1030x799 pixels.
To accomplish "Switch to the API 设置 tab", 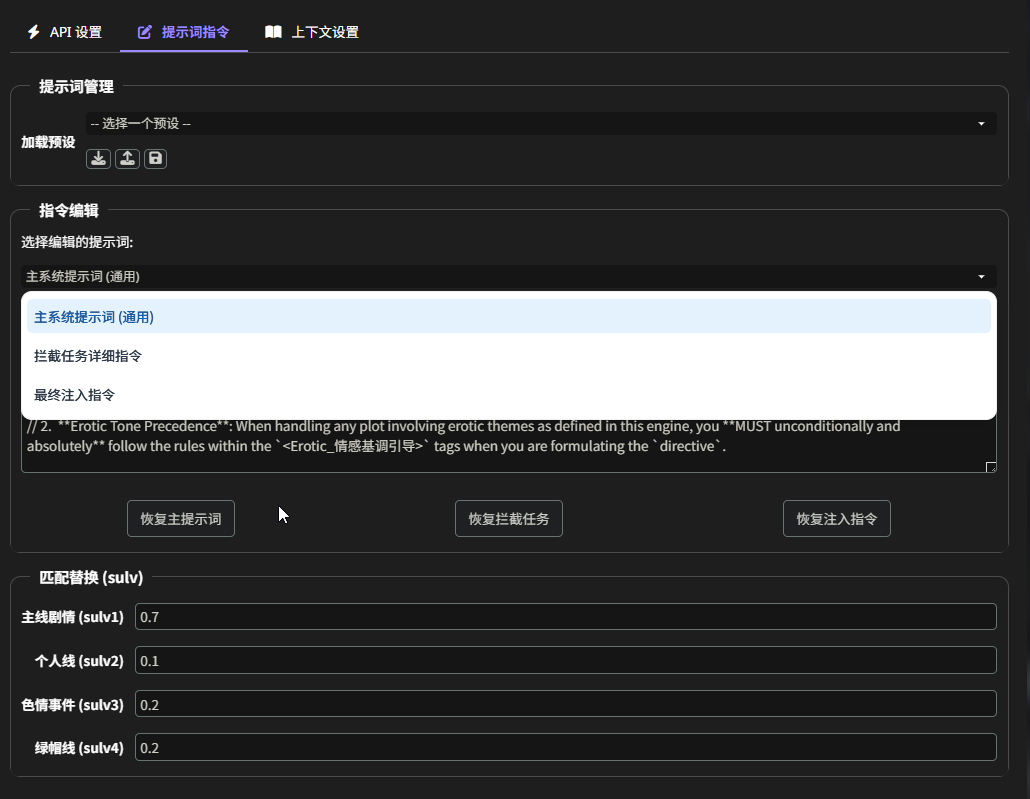I will [x=65, y=32].
